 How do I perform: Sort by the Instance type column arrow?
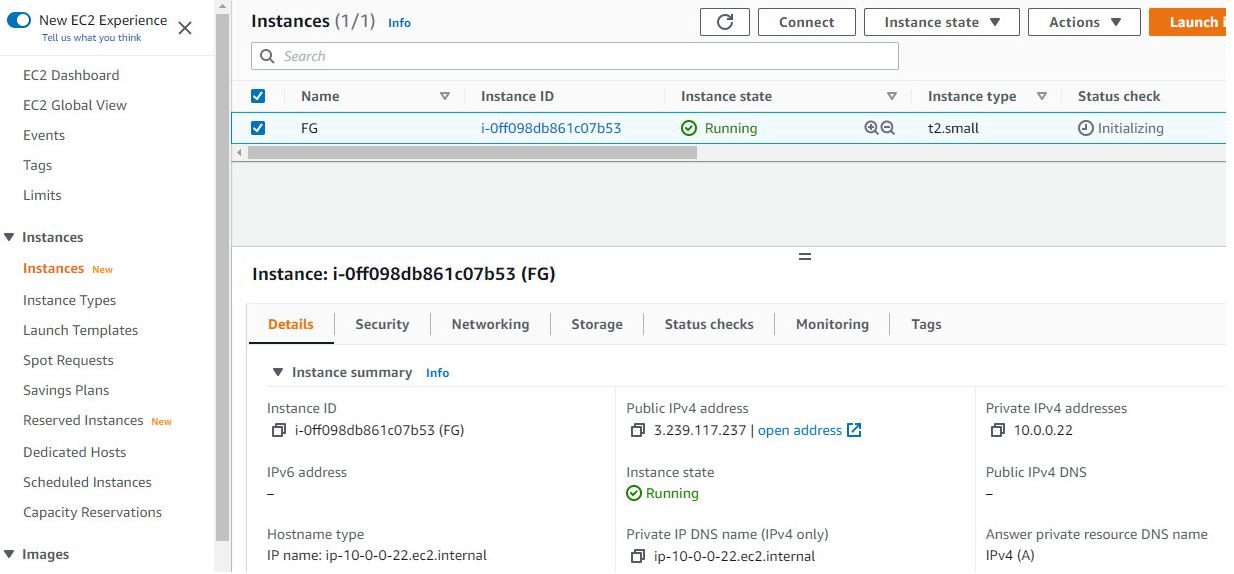coord(1042,96)
